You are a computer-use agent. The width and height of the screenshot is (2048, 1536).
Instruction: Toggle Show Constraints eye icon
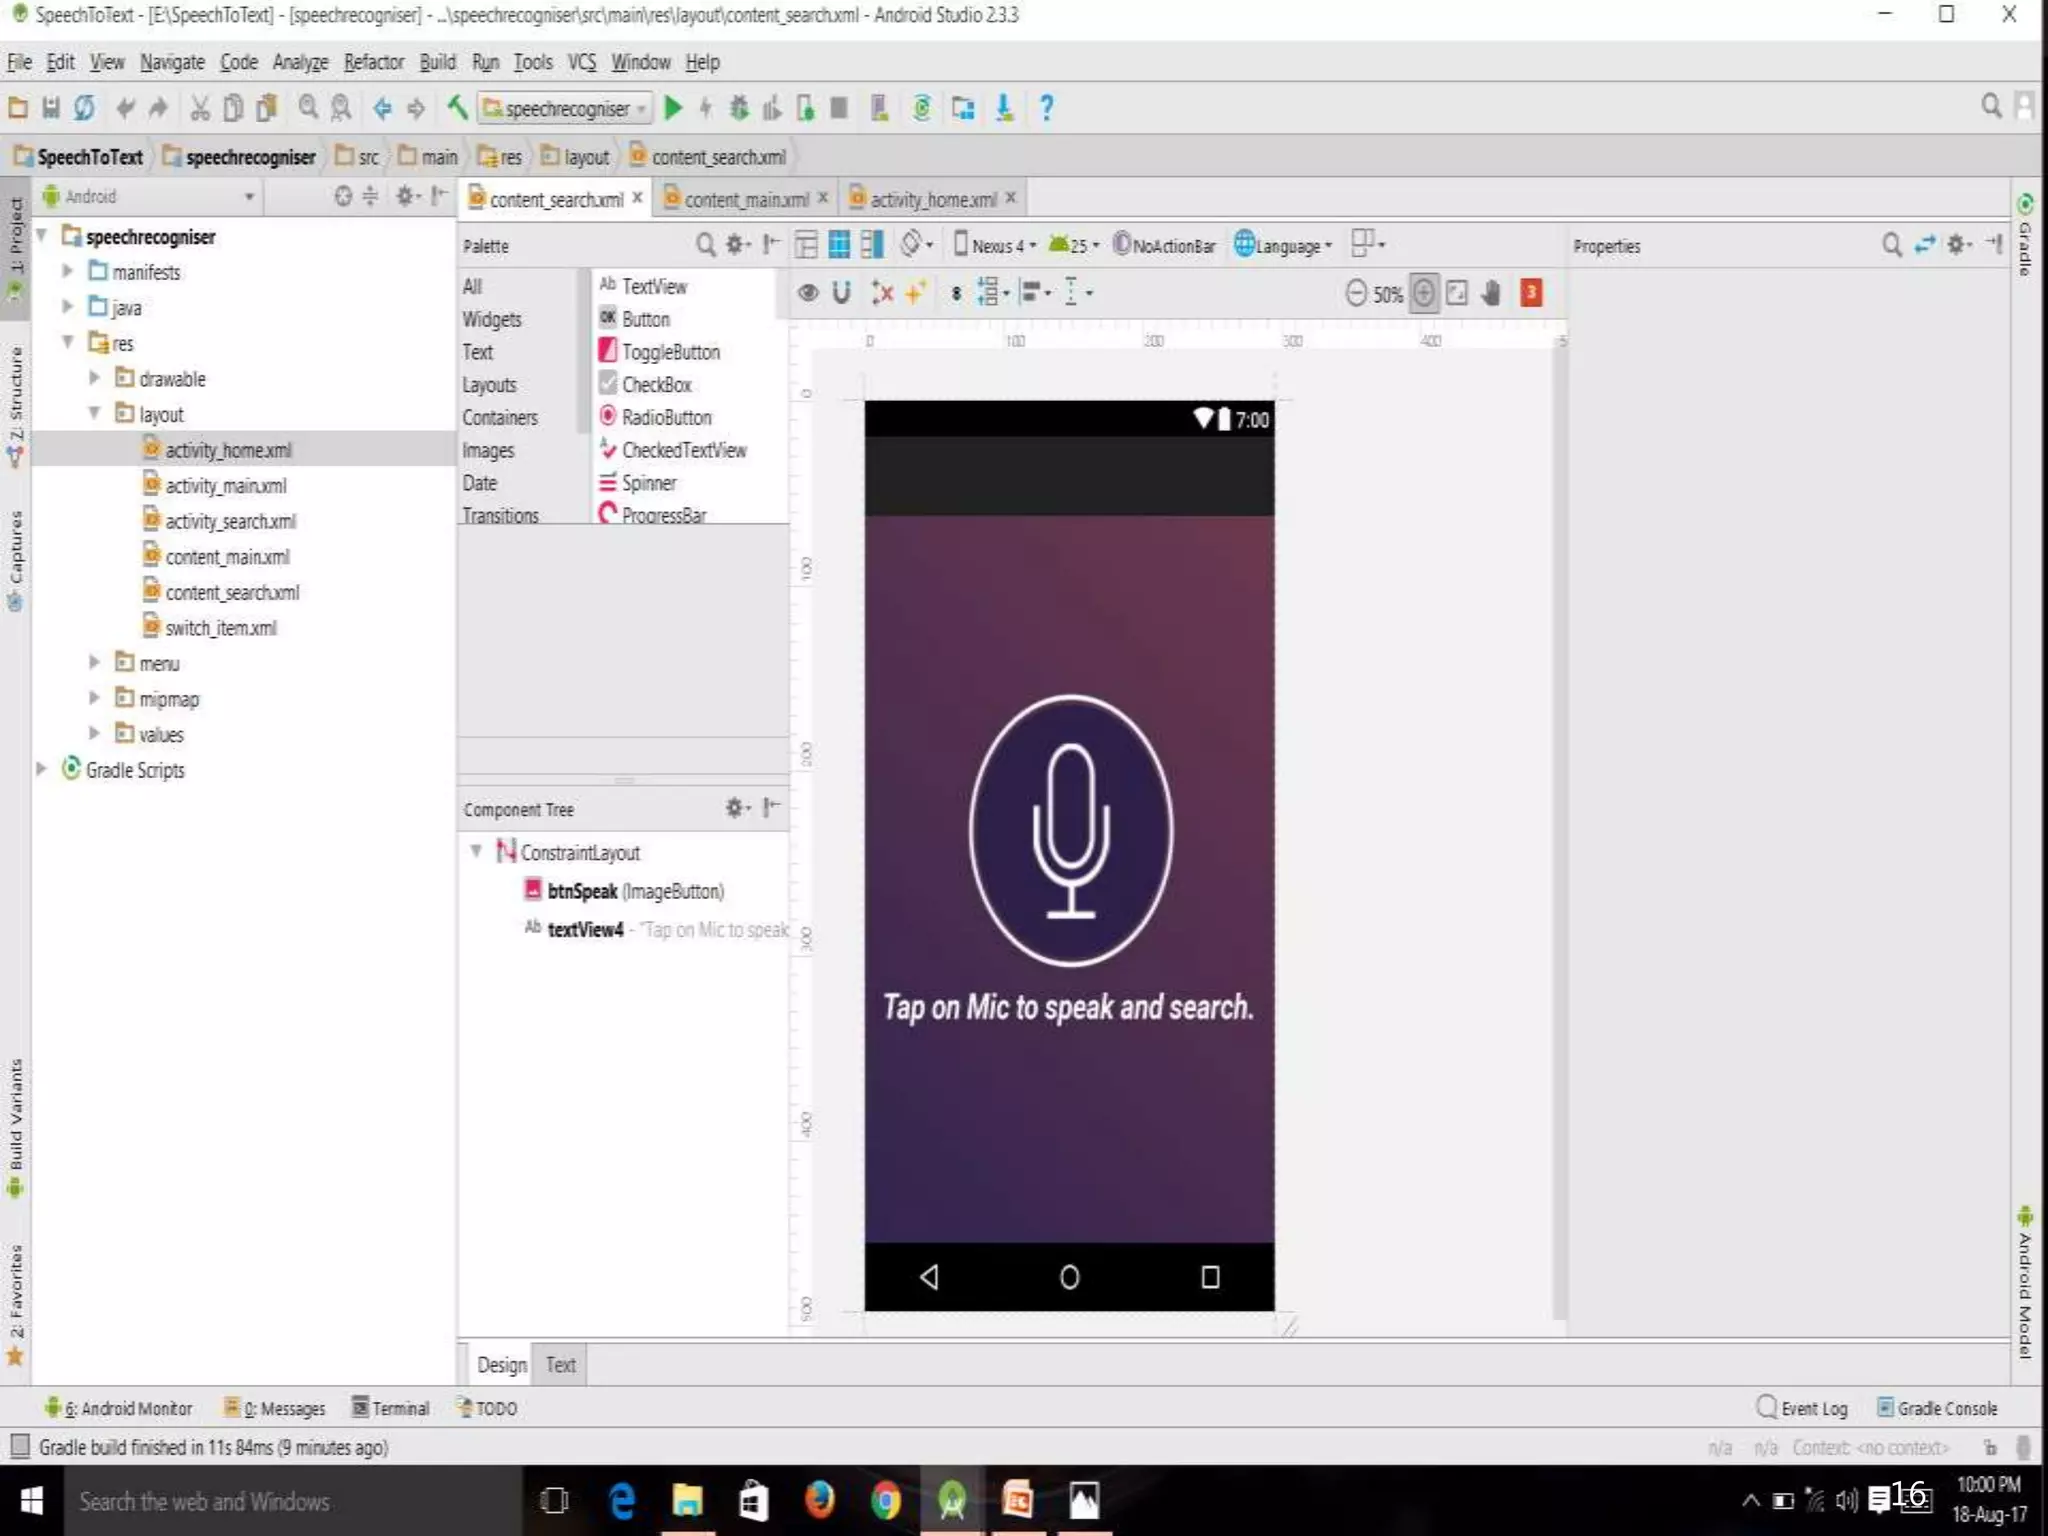[808, 293]
